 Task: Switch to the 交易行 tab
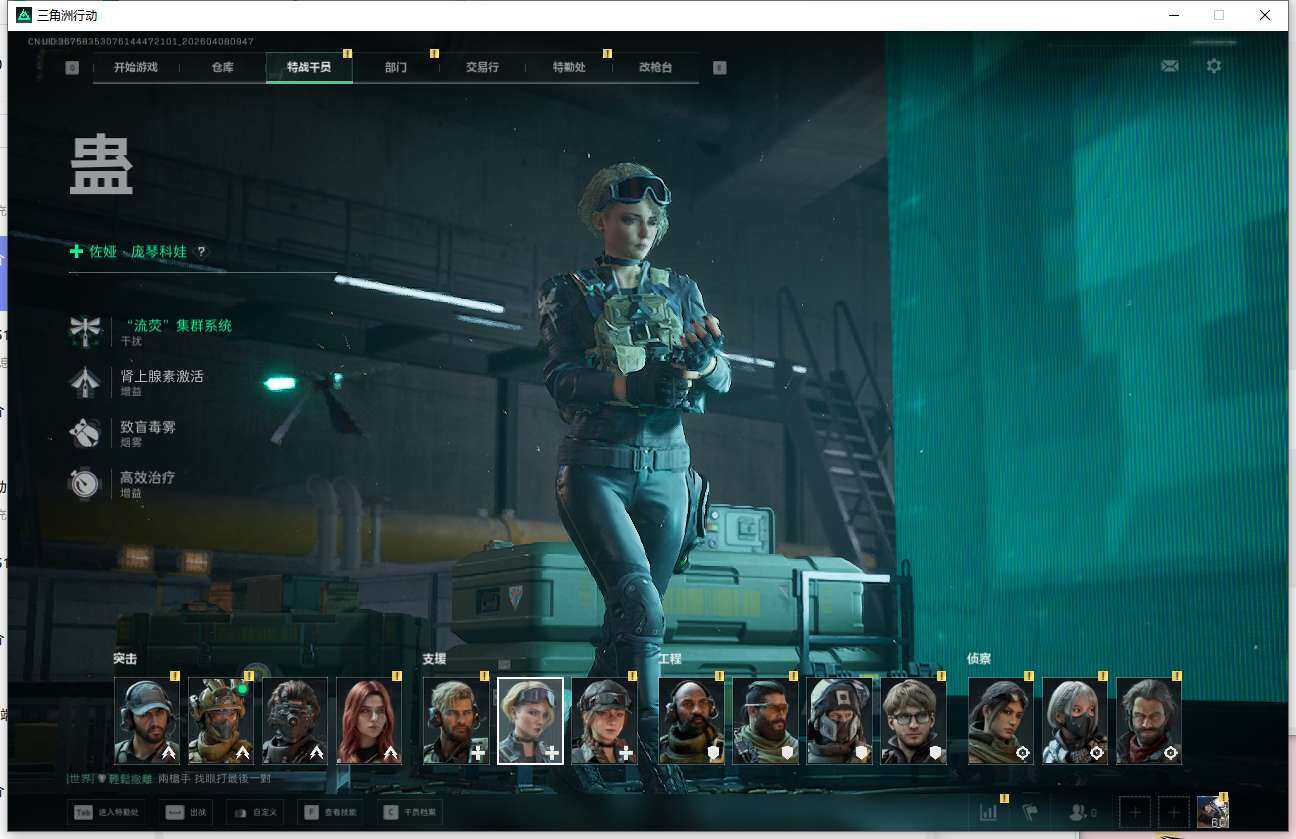[x=482, y=68]
